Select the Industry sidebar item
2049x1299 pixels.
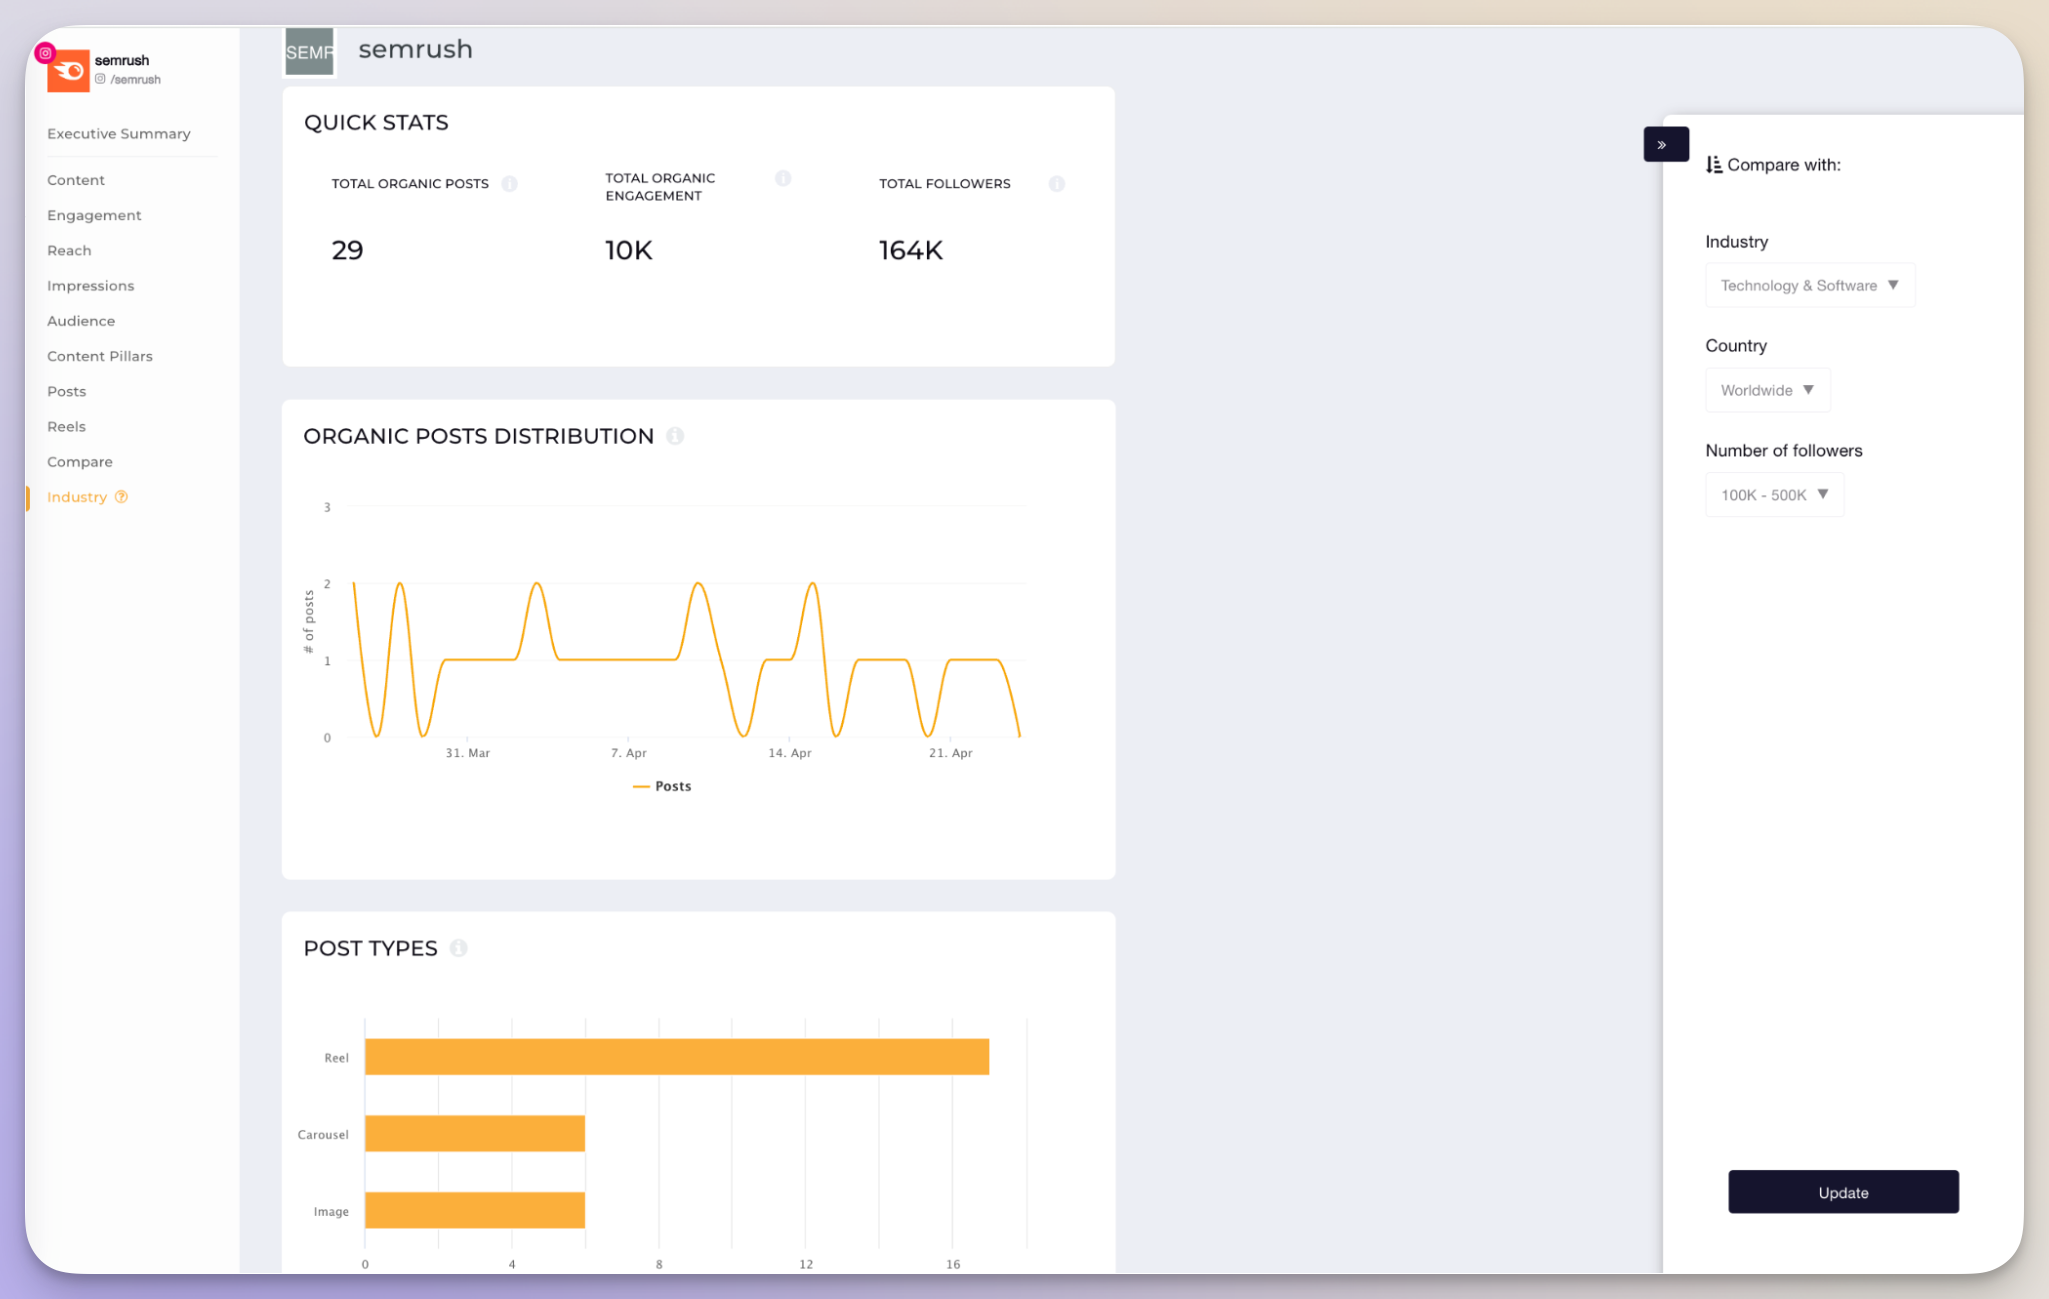(77, 497)
